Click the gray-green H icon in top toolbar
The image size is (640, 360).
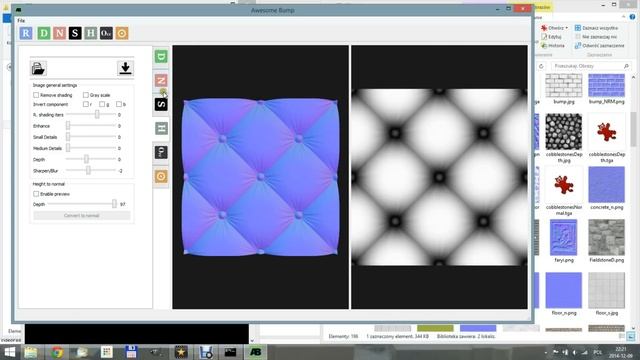tap(91, 33)
